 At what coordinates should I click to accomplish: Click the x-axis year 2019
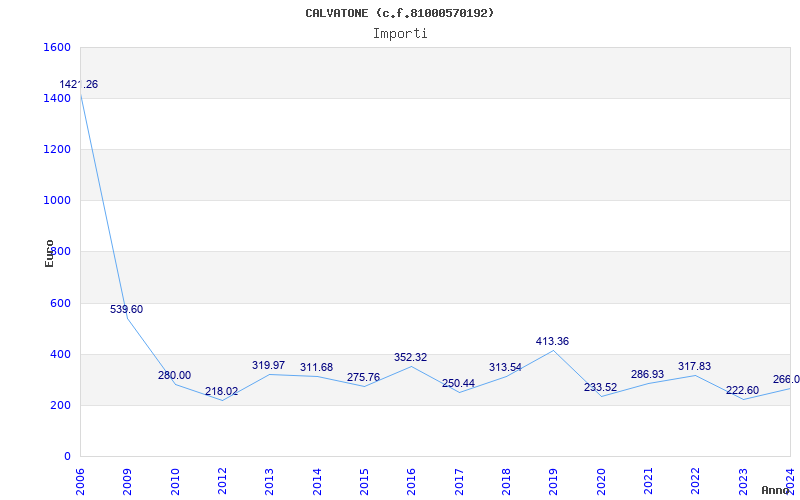(x=553, y=482)
